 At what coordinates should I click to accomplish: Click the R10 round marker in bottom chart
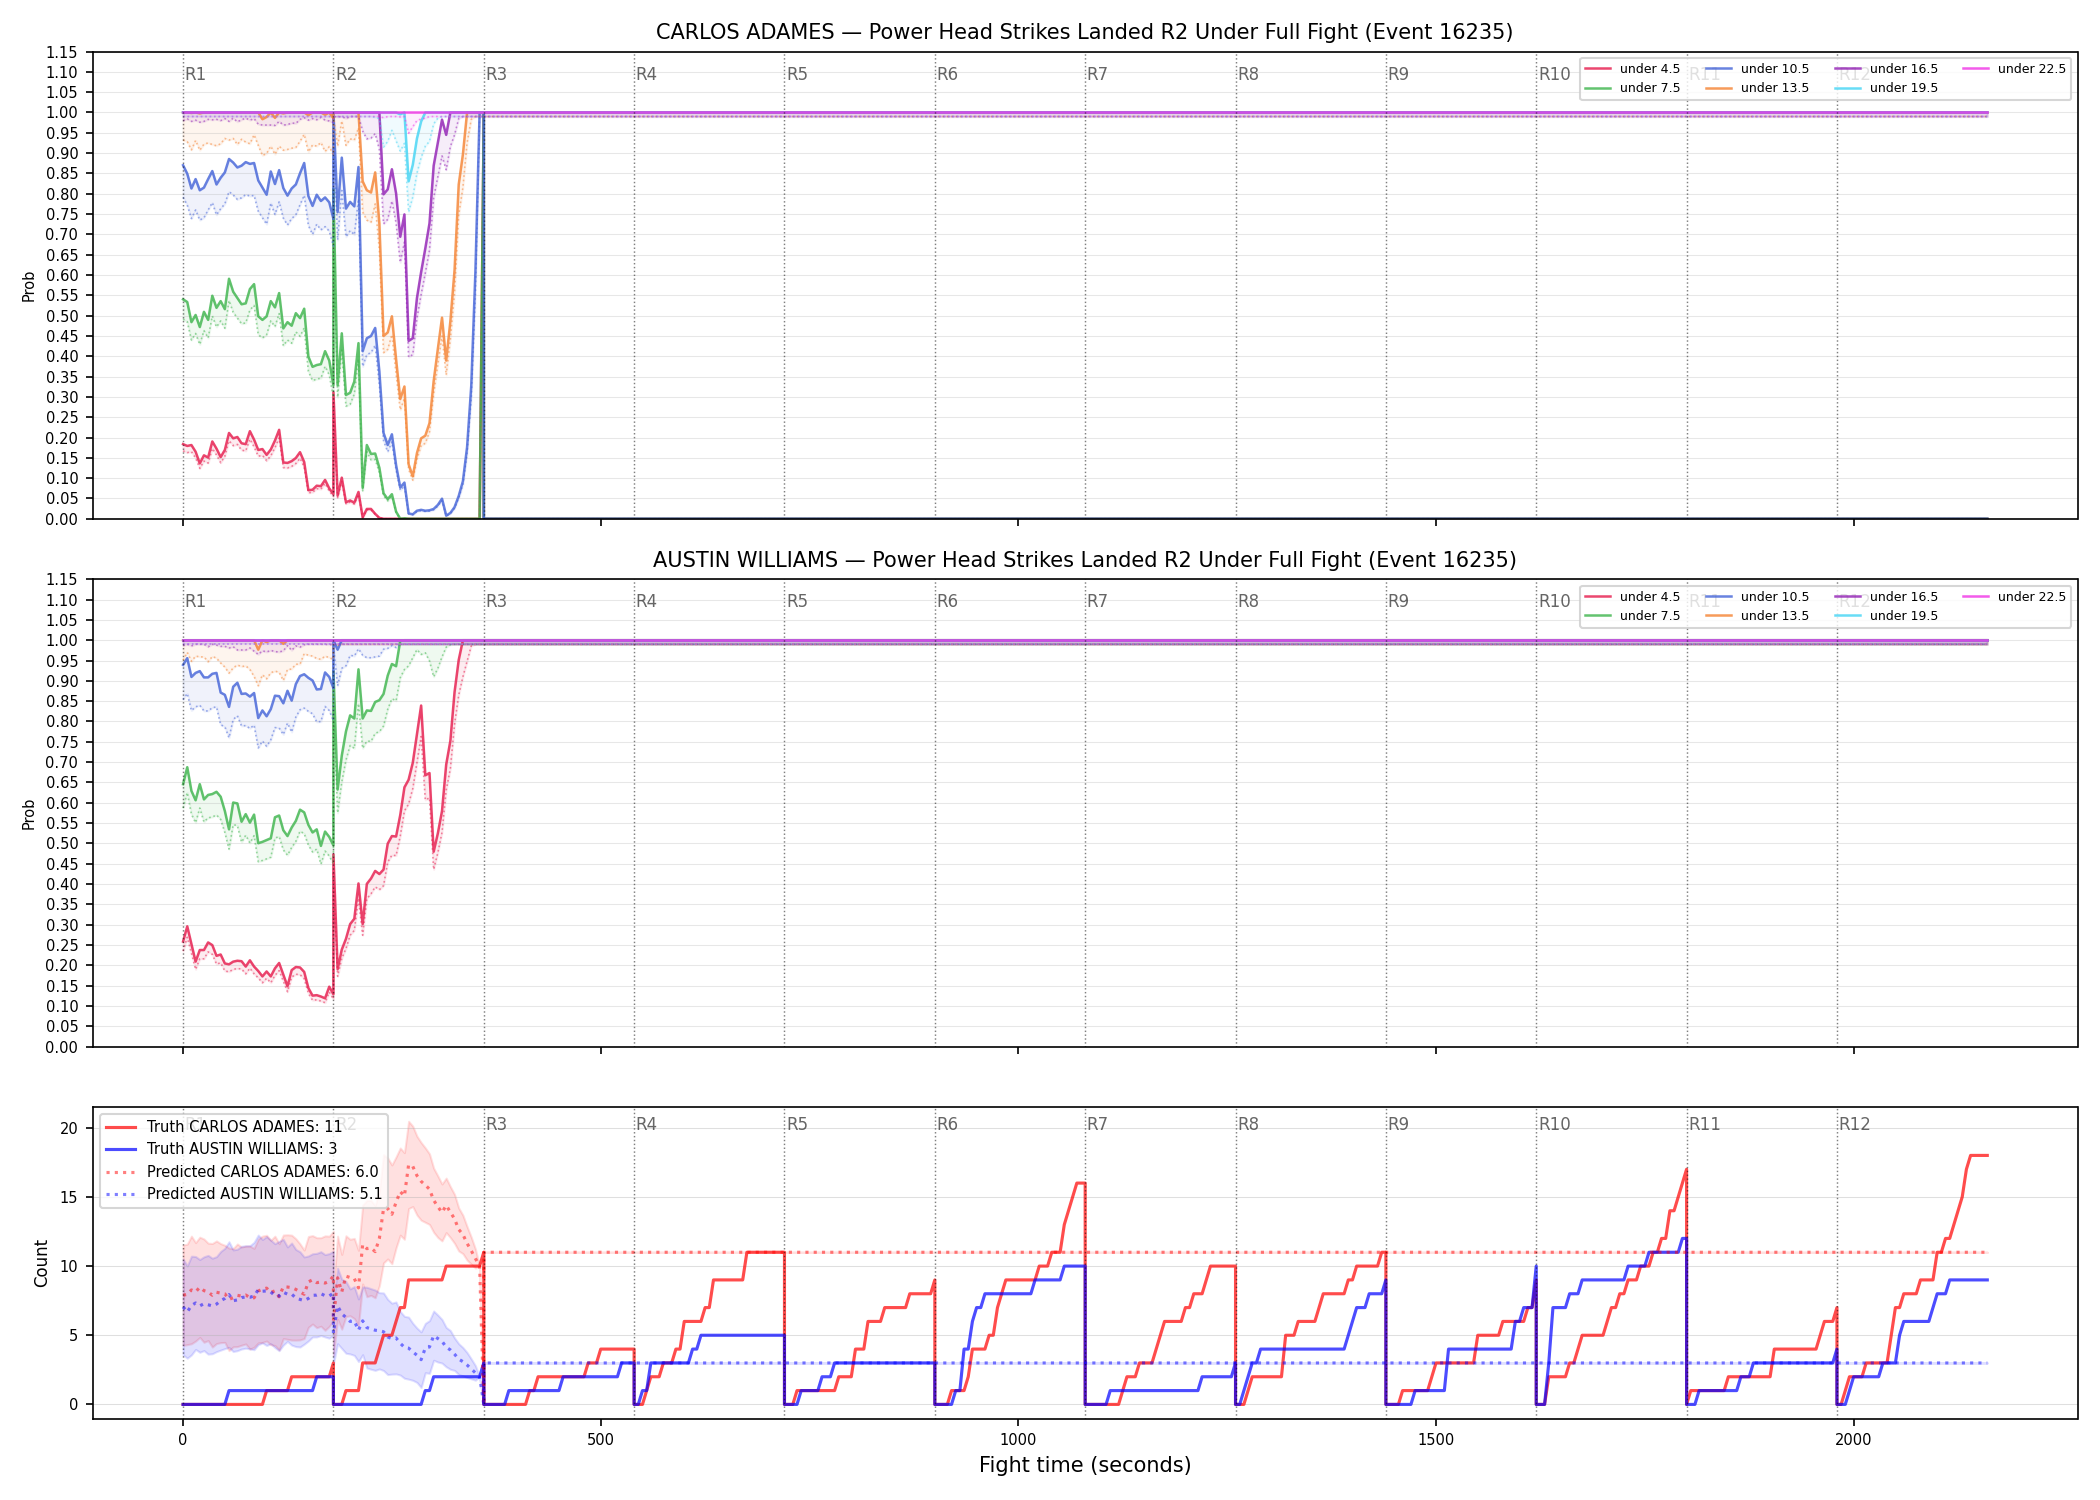1555,1124
